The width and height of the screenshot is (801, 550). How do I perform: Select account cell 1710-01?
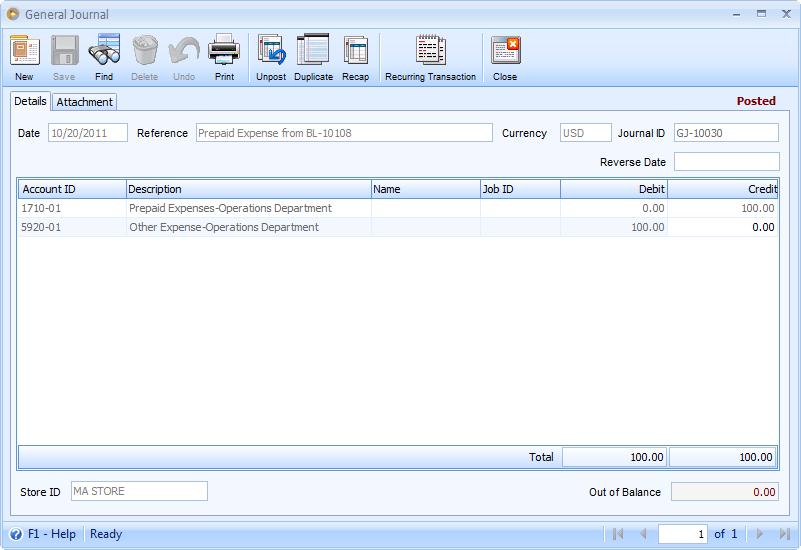(x=72, y=208)
